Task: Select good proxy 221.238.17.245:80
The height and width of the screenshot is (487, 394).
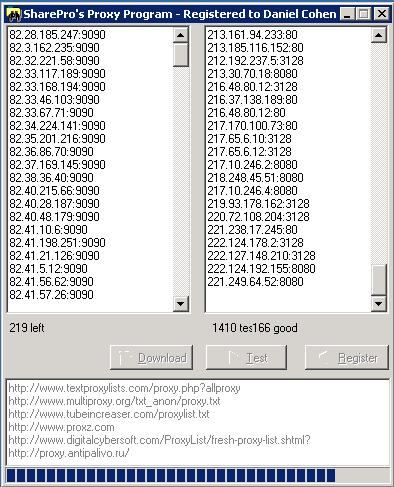Action: (x=252, y=230)
